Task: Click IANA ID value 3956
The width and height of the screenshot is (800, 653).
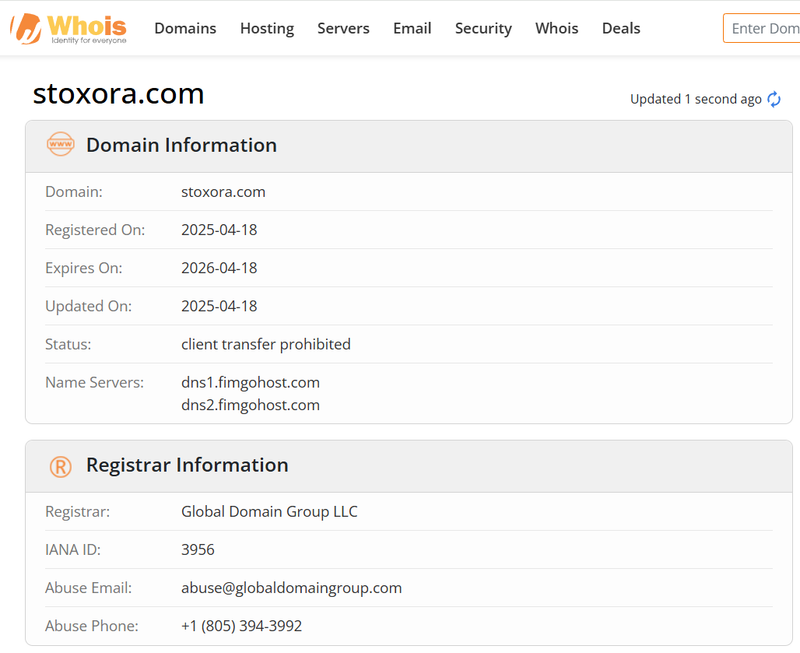Action: (x=198, y=549)
